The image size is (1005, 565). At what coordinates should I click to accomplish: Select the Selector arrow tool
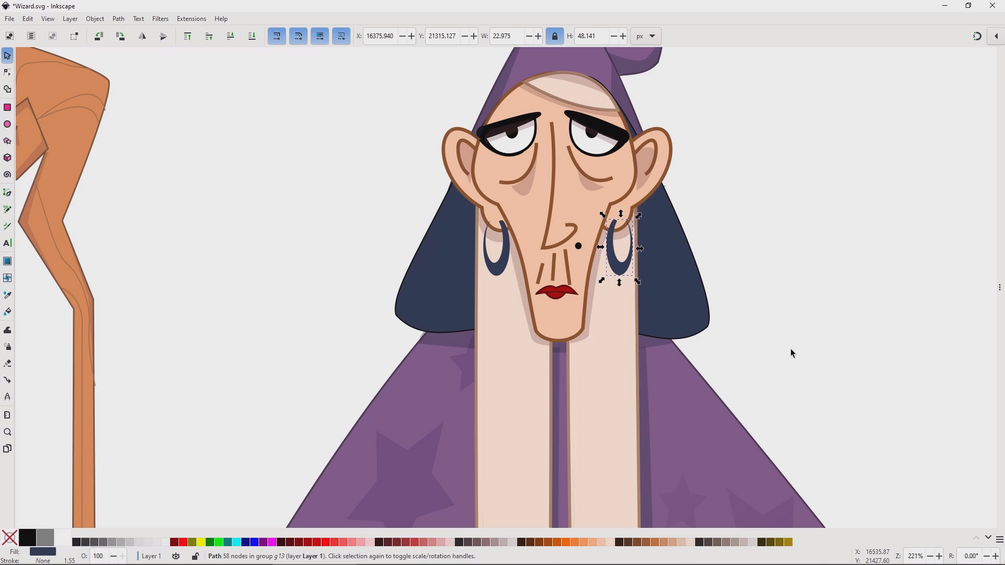point(7,56)
